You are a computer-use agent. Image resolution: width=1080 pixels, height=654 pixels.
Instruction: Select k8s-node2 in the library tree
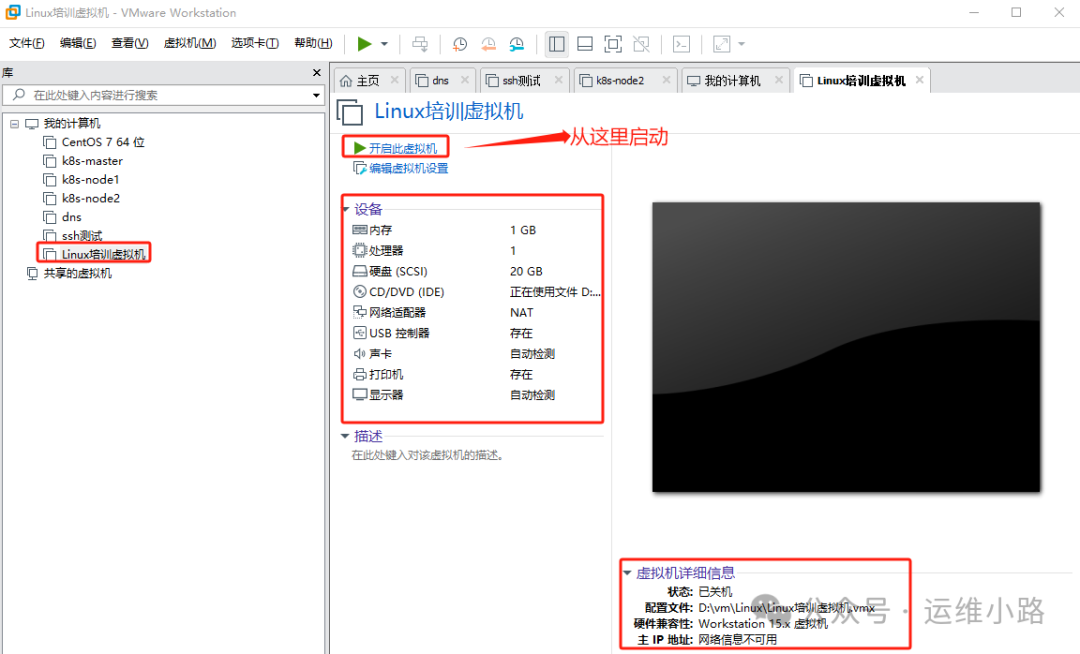click(x=81, y=198)
